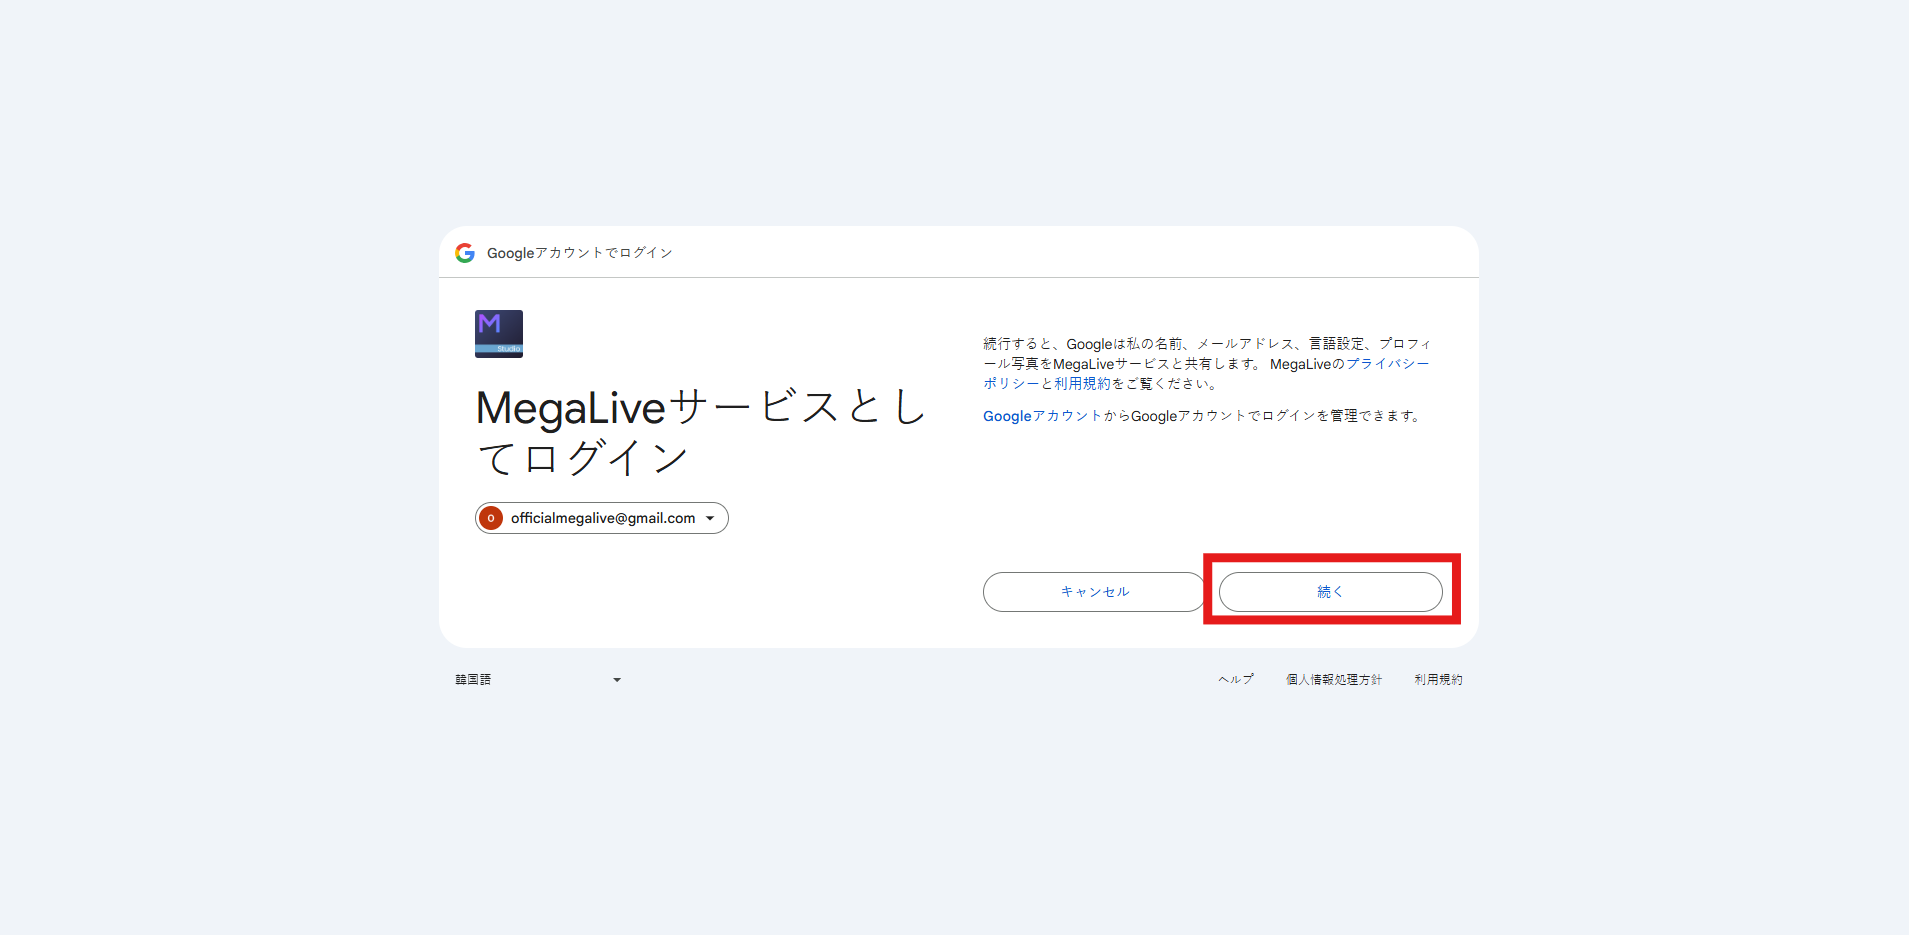Open the 個人情報処理方針 footer link
1909x935 pixels.
click(x=1334, y=679)
